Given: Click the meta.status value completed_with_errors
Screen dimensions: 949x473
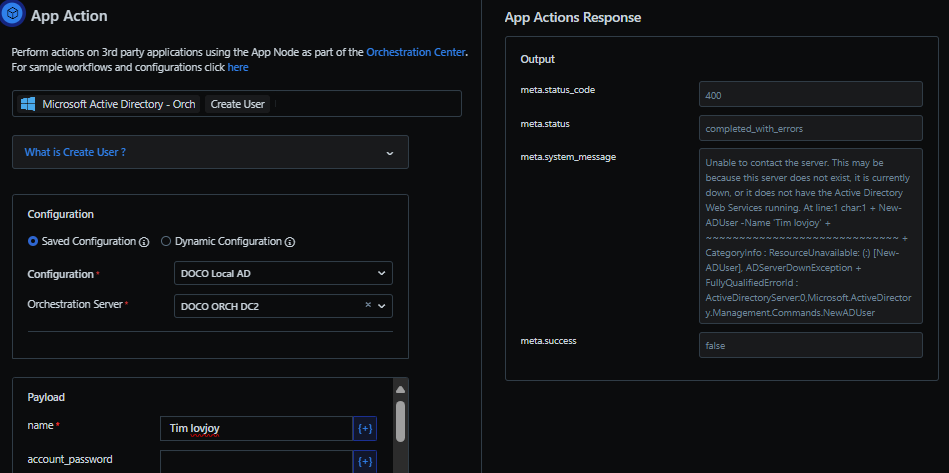Looking at the screenshot, I should pos(810,128).
